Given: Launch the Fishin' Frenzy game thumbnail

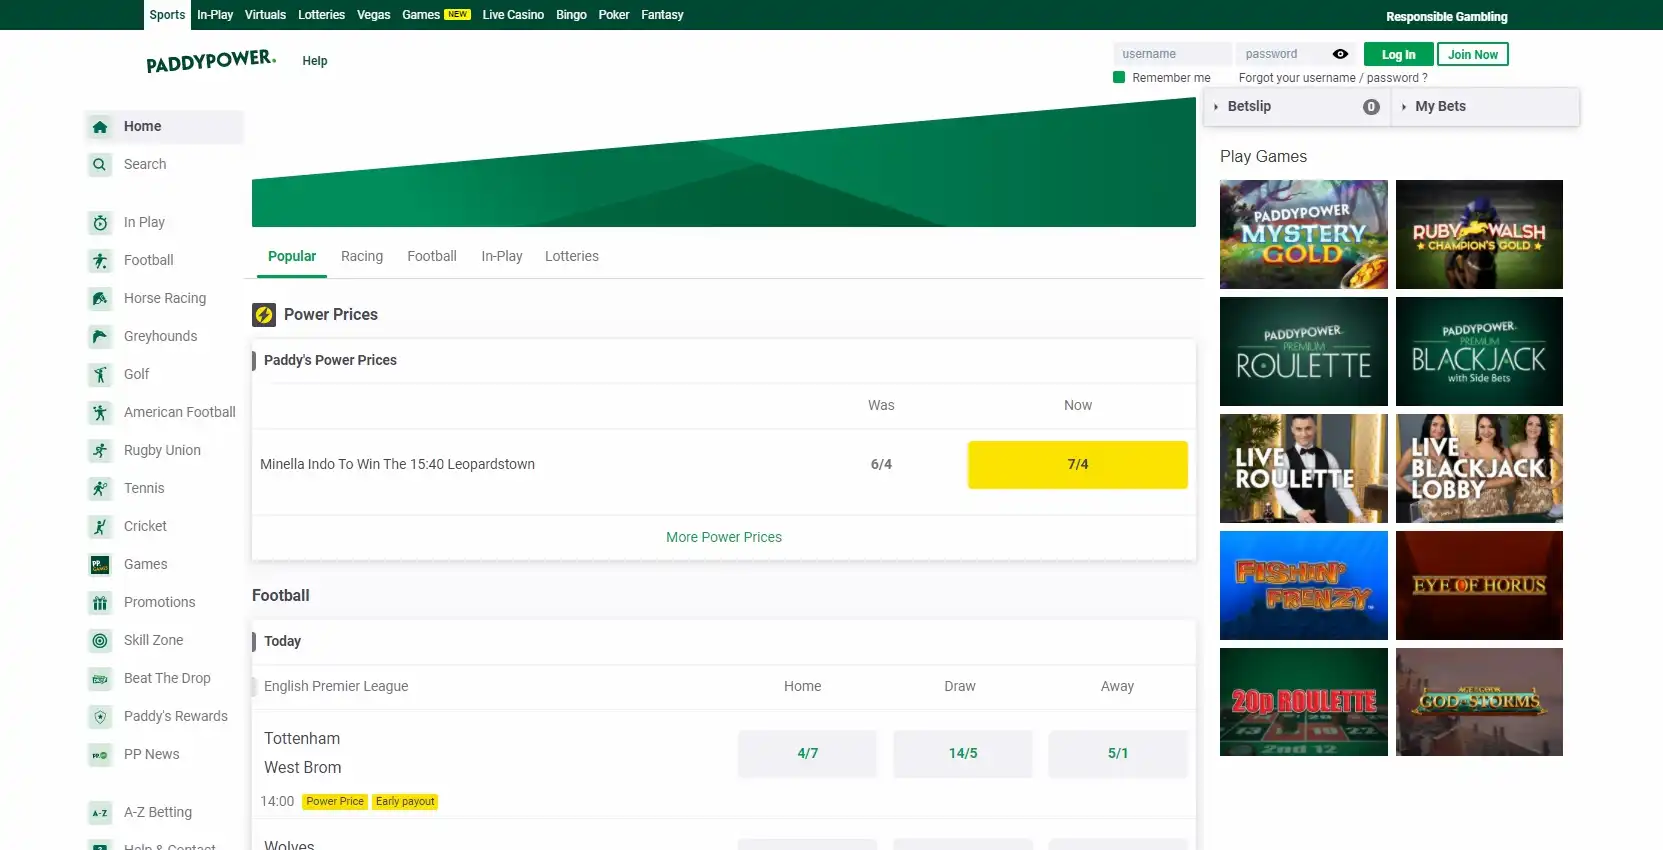Looking at the screenshot, I should 1304,586.
